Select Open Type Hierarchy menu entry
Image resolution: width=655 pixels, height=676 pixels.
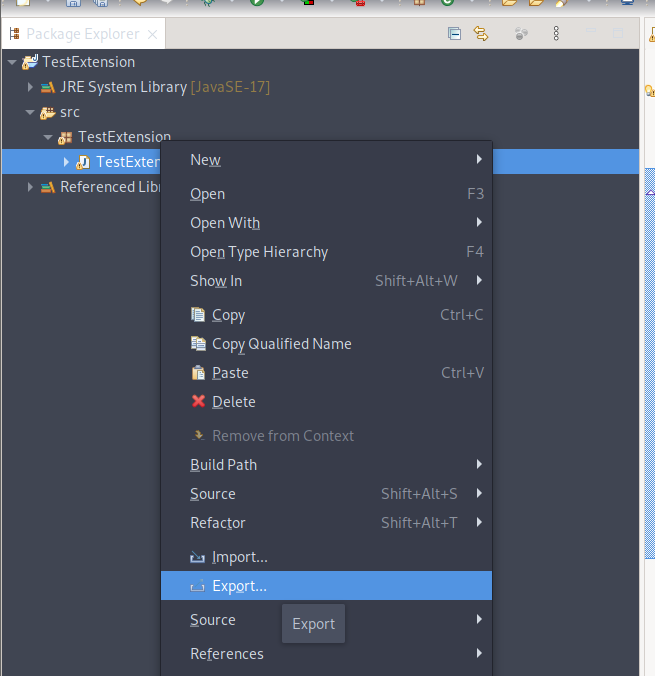tap(259, 252)
